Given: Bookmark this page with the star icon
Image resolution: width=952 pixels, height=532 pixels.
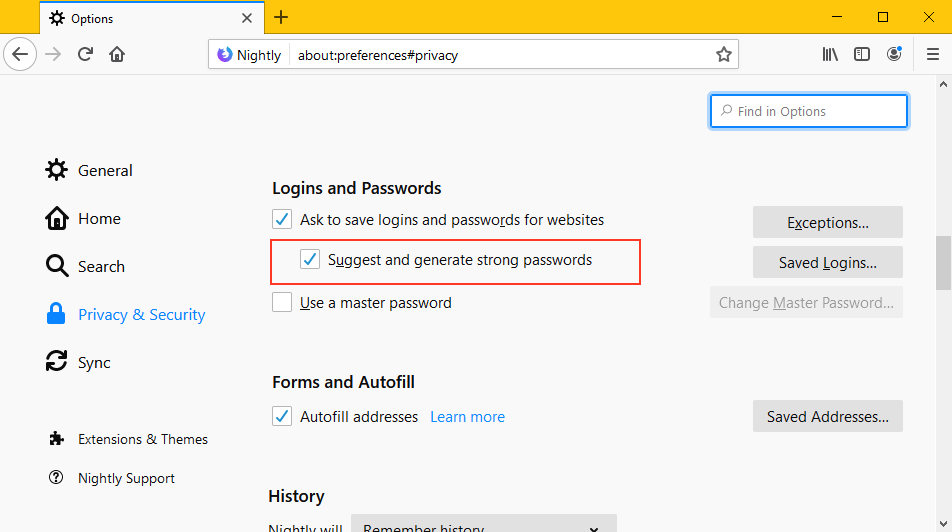Looking at the screenshot, I should pyautogui.click(x=724, y=55).
